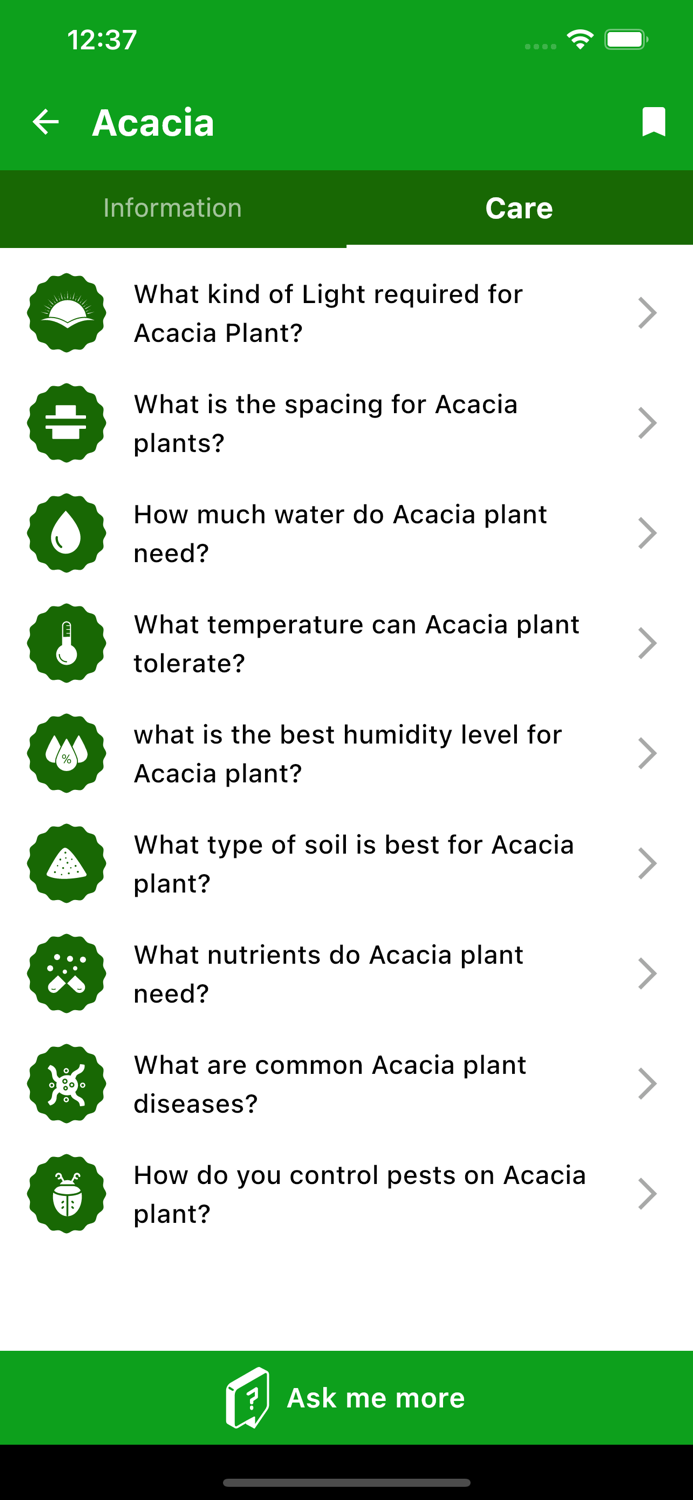Switch to the Information tab
The image size is (693, 1500).
click(x=172, y=208)
